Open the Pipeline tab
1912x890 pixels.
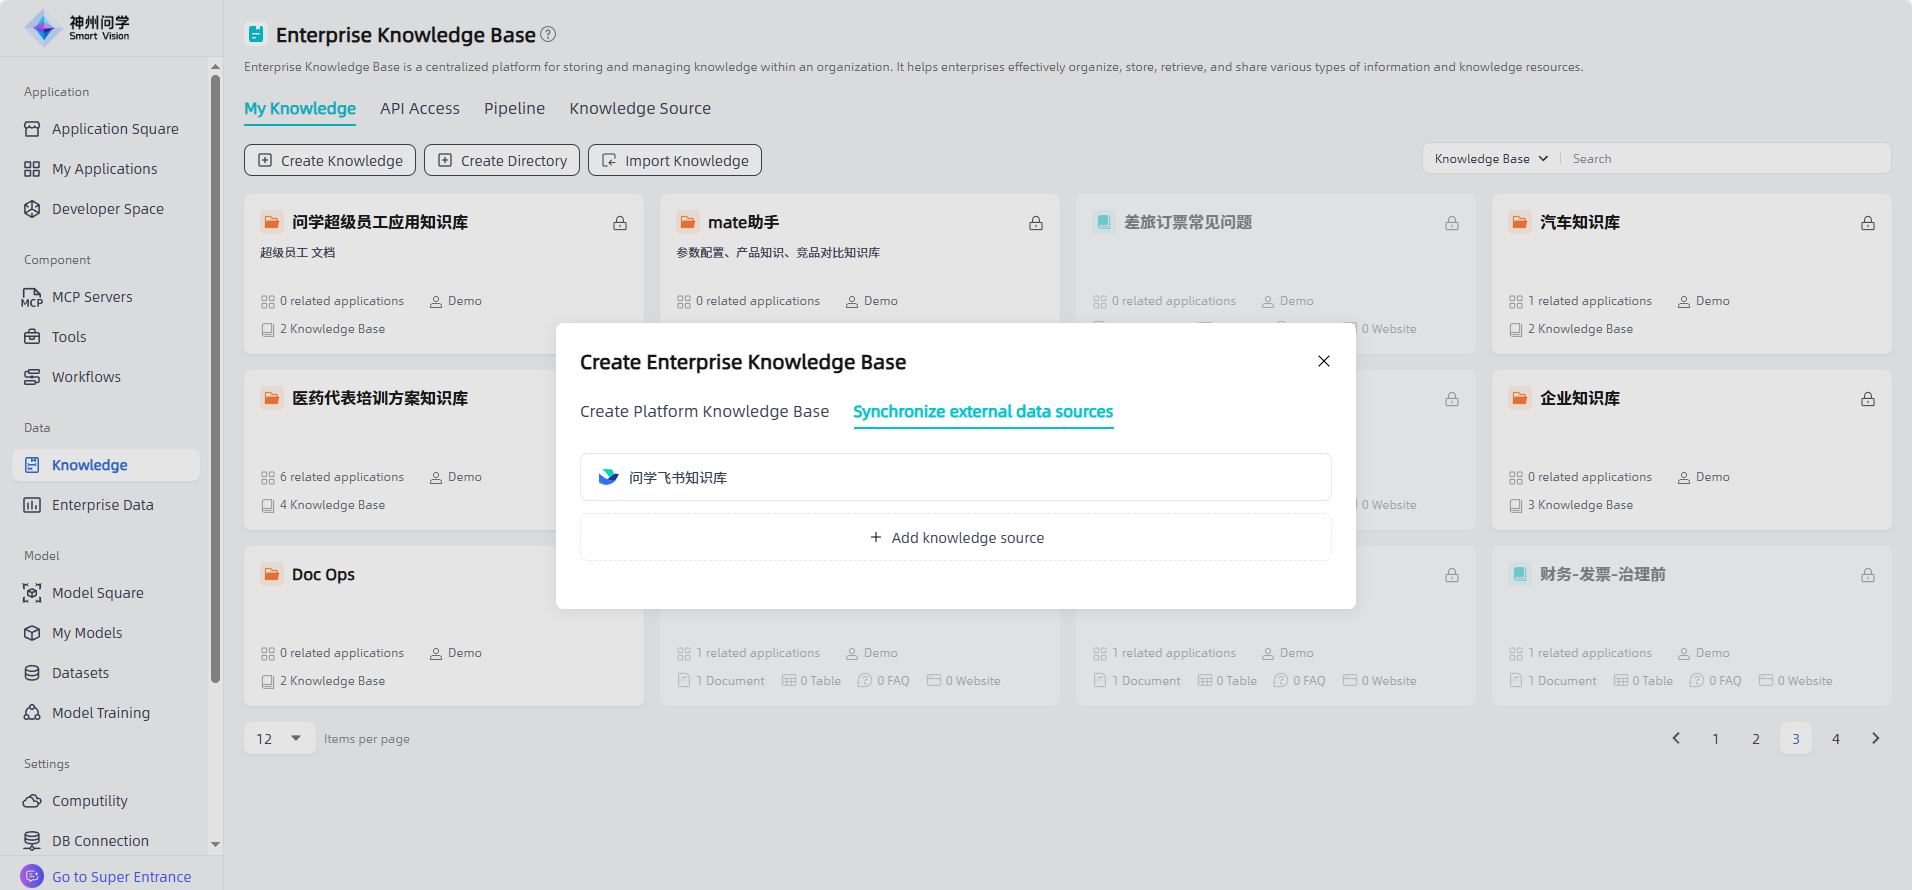(x=514, y=108)
